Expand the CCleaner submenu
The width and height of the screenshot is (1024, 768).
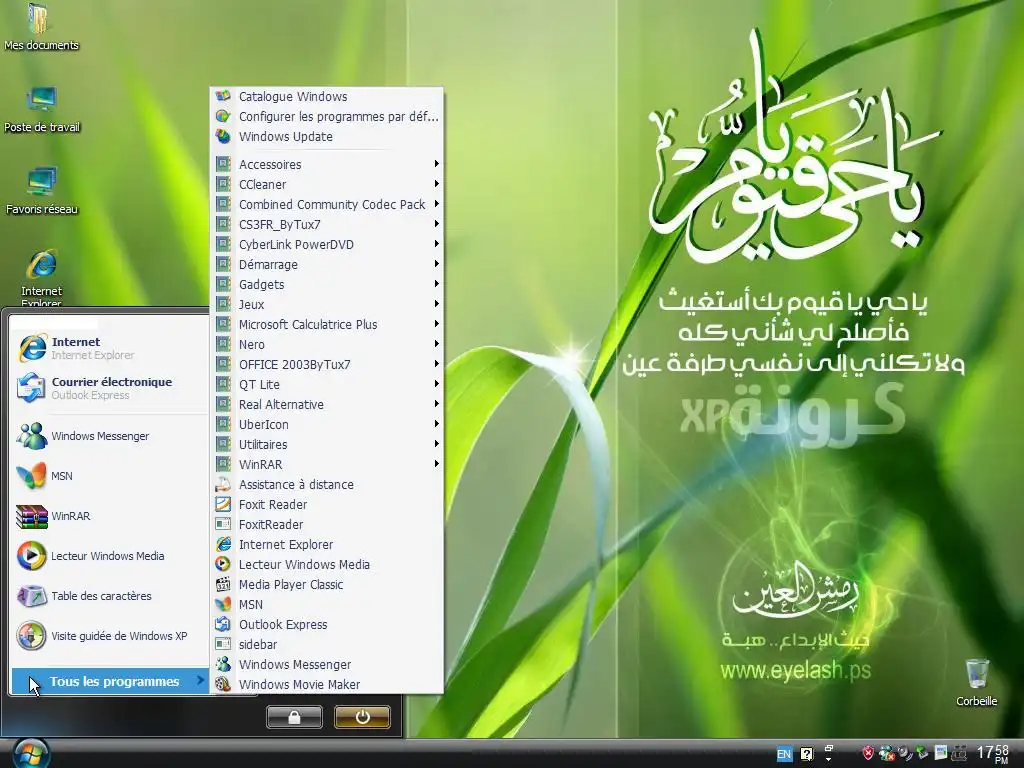pyautogui.click(x=327, y=184)
